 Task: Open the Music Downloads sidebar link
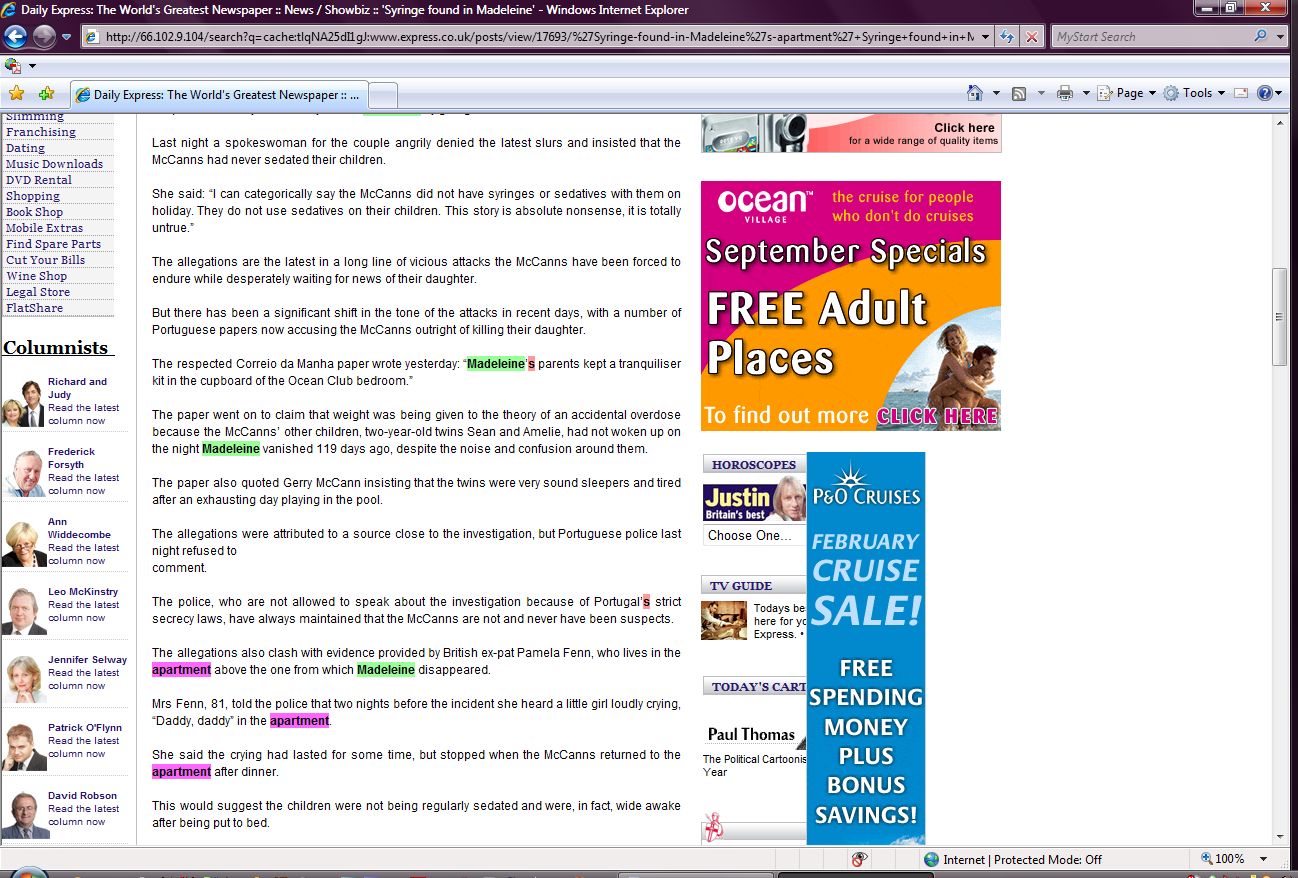(54, 164)
